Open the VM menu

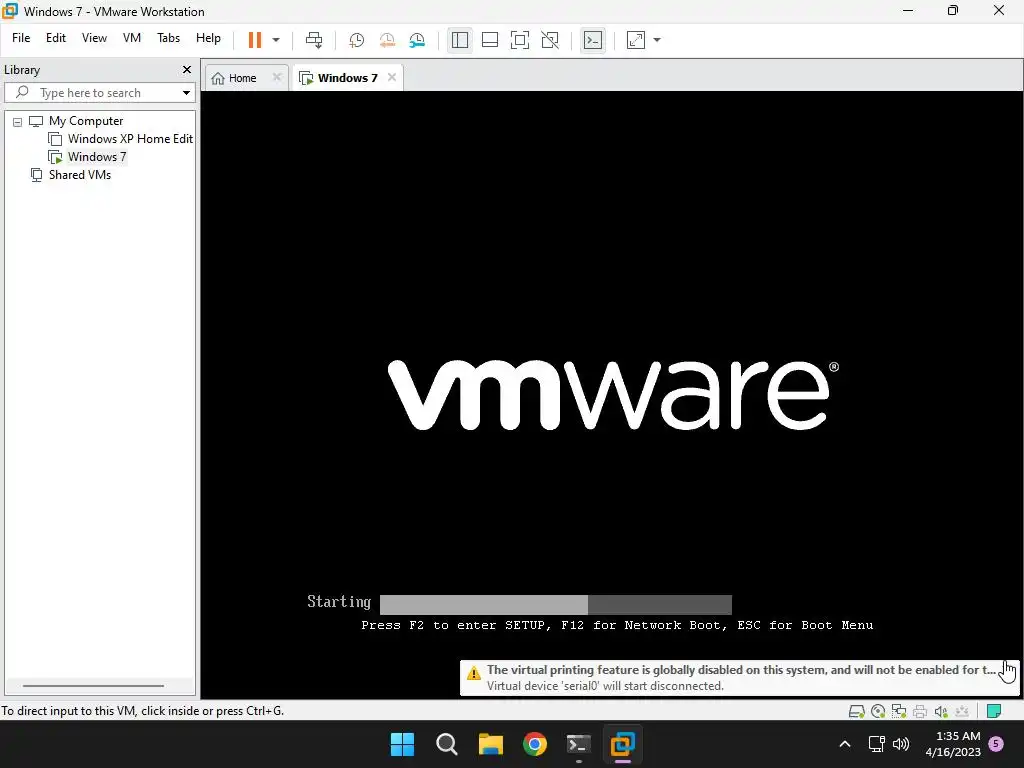point(132,38)
